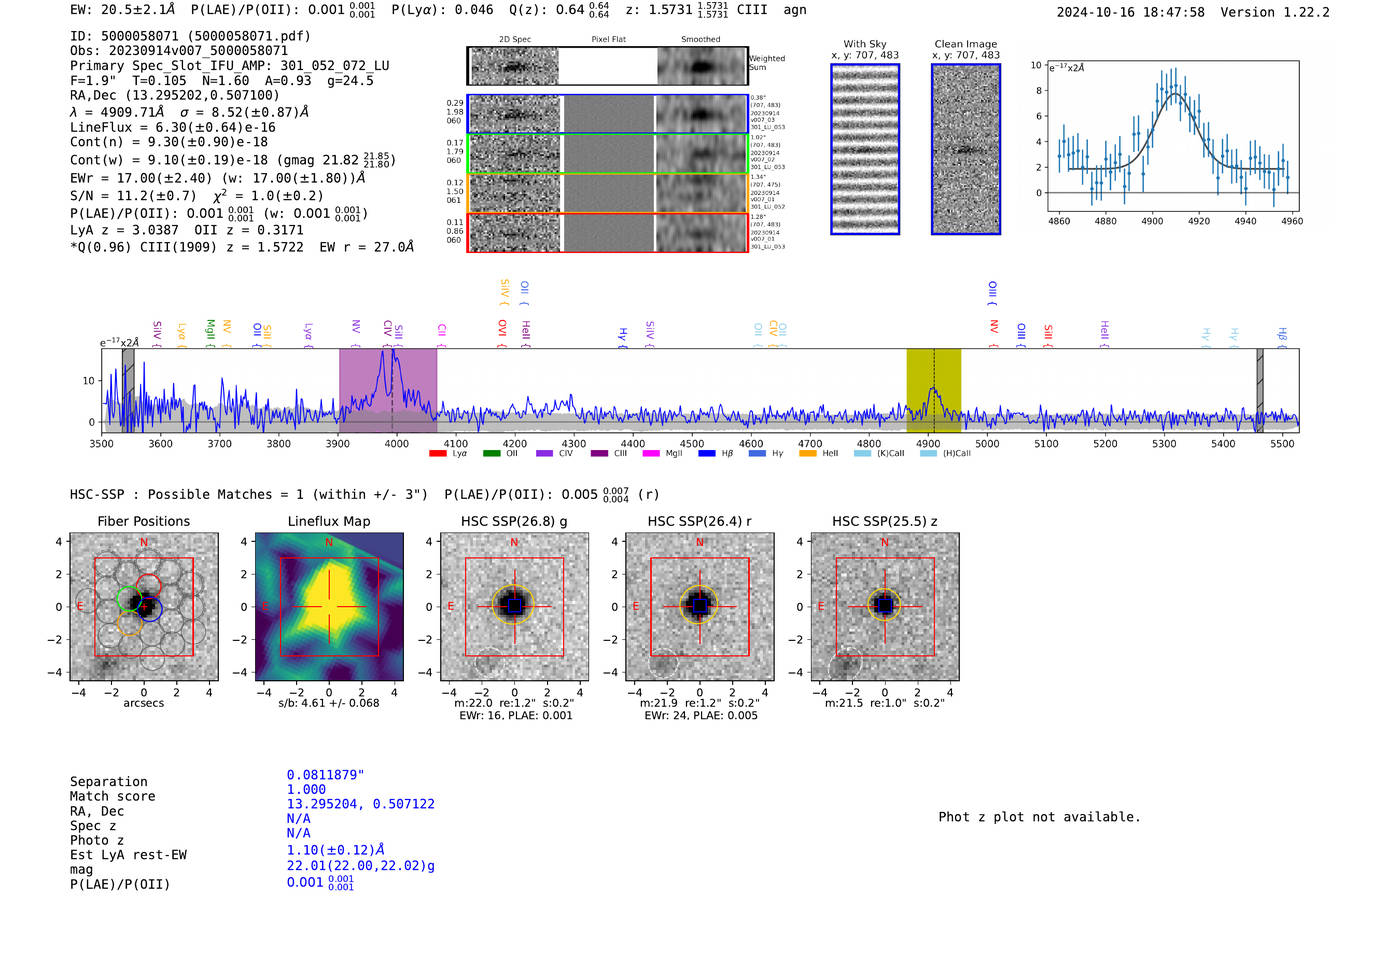
Task: Click the (K)CaII legend swatch
Action: pos(862,453)
